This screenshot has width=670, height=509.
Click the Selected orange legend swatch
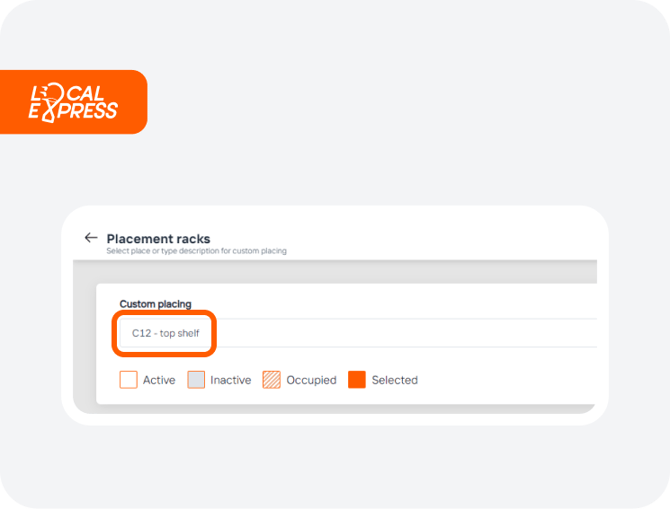point(357,380)
